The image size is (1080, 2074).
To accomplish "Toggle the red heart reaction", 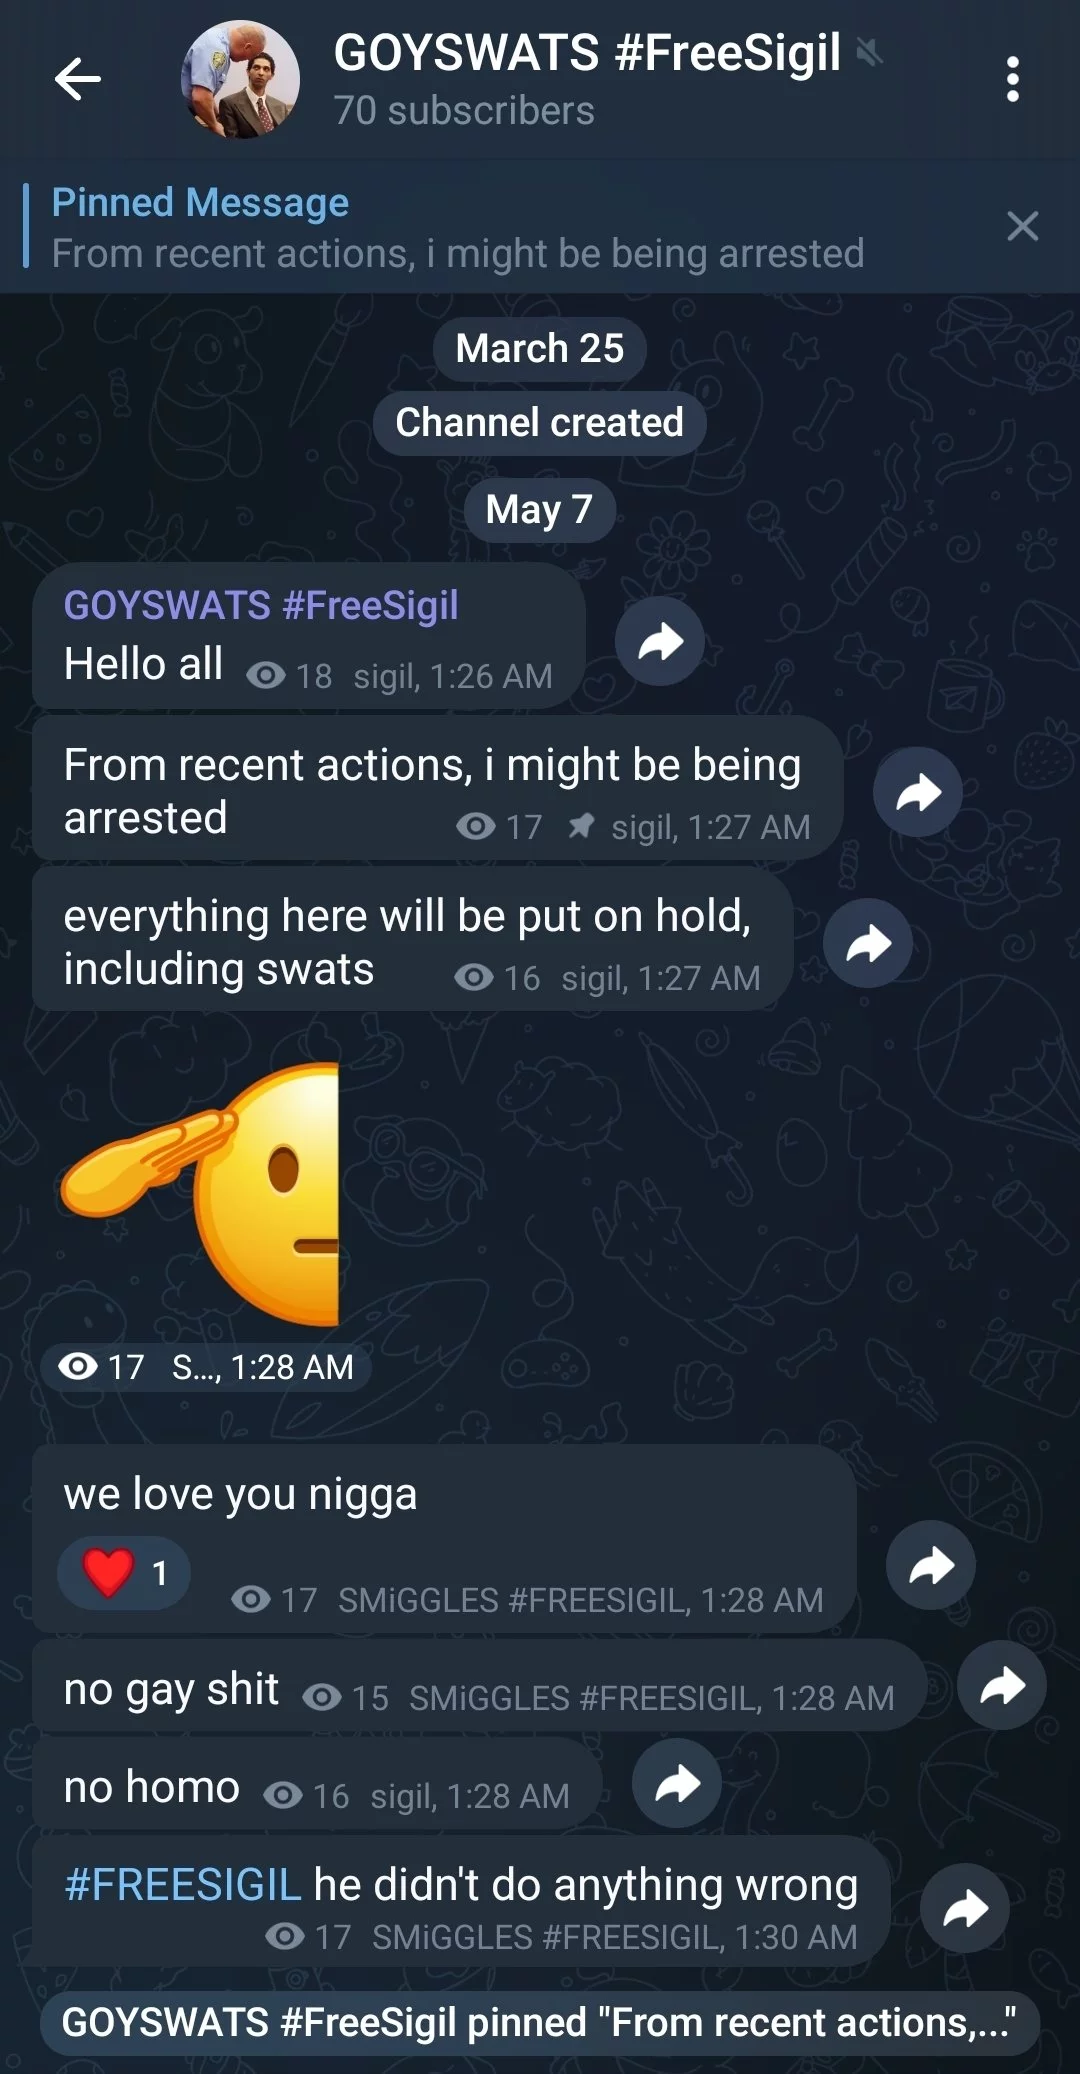I will (x=124, y=1572).
